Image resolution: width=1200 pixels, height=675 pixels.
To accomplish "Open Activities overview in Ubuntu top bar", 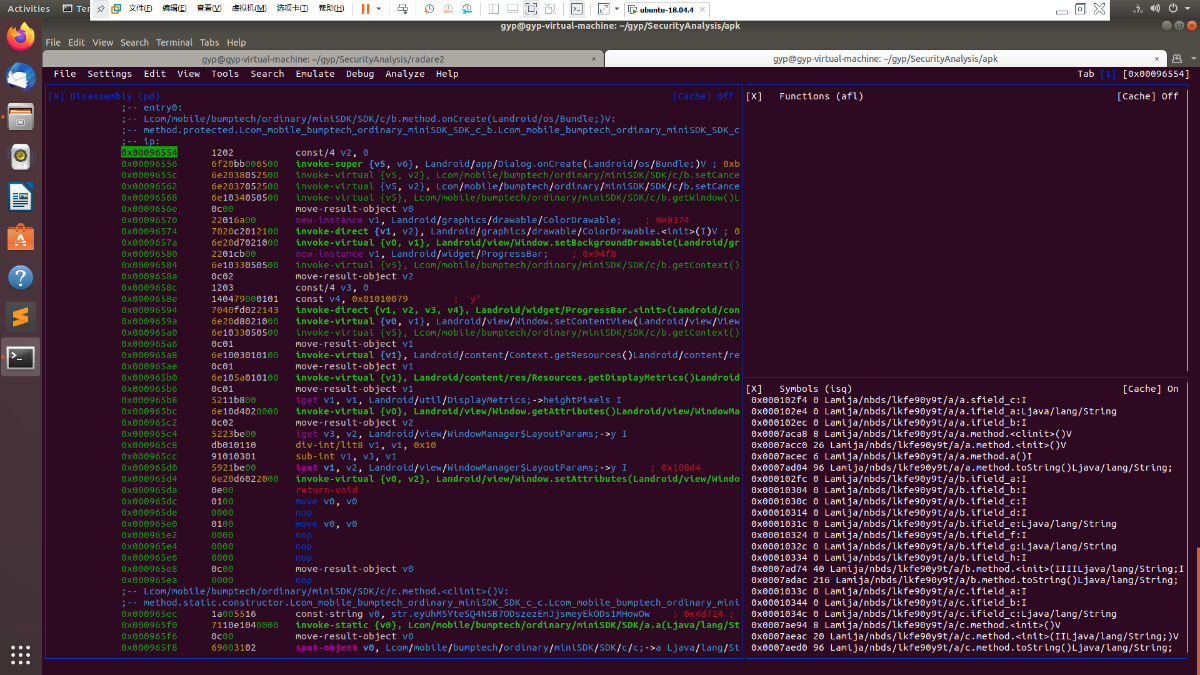I will point(29,8).
